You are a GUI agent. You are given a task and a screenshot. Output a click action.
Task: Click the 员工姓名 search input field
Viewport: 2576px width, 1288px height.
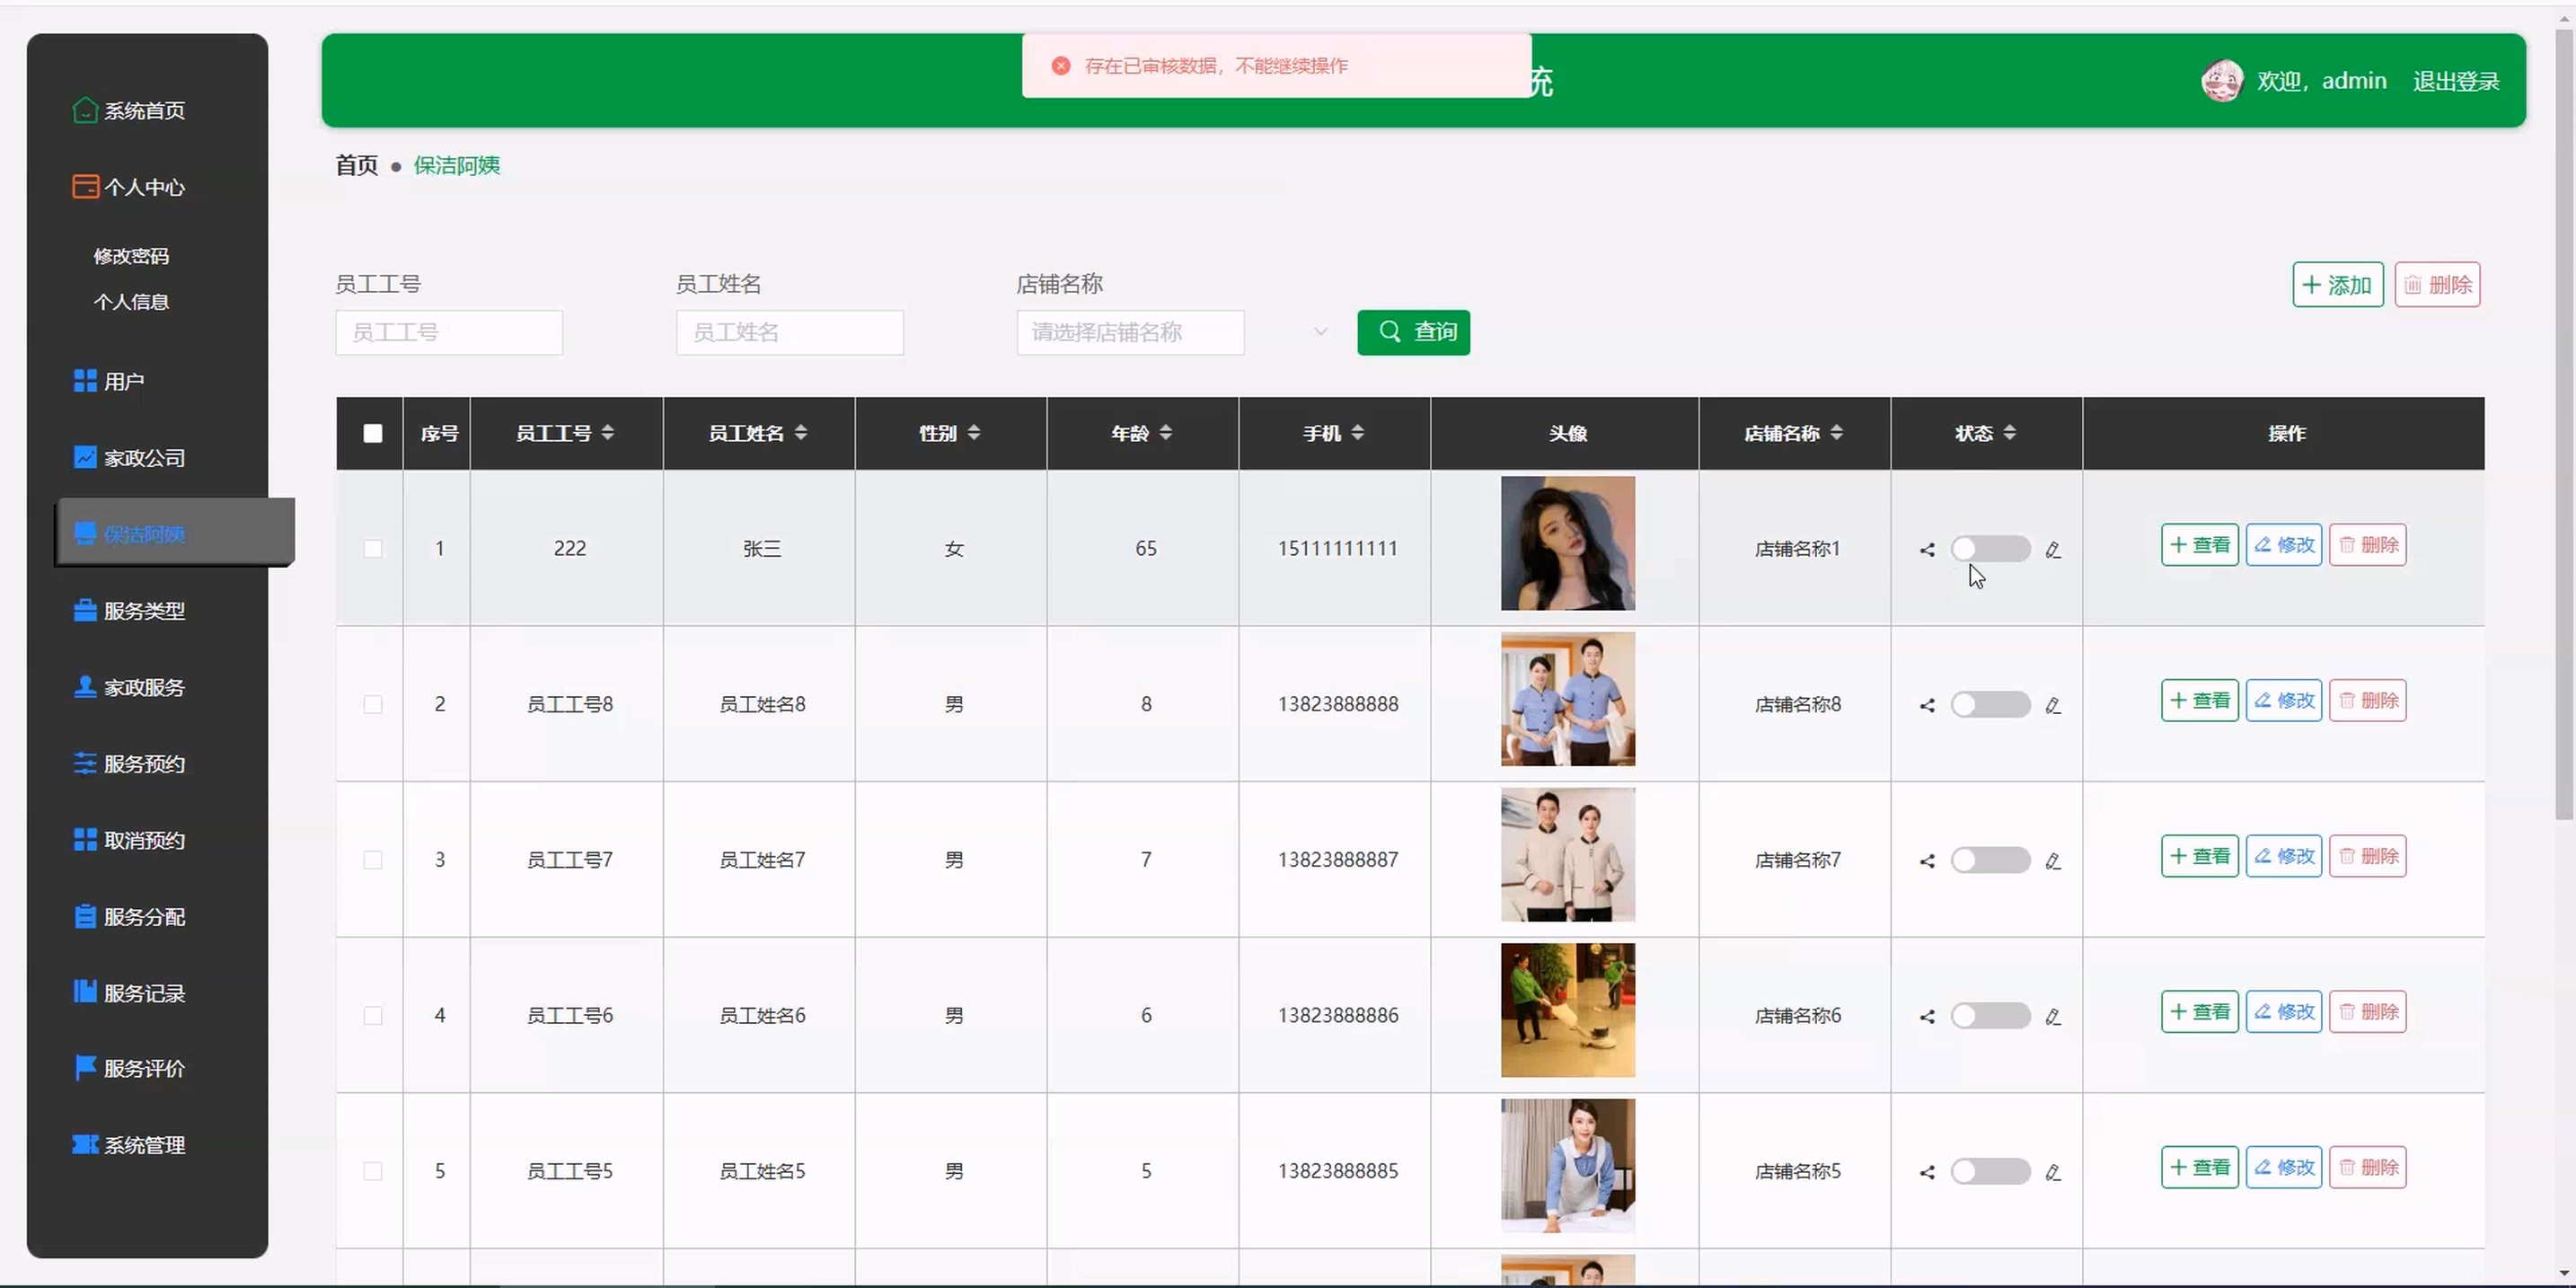789,332
